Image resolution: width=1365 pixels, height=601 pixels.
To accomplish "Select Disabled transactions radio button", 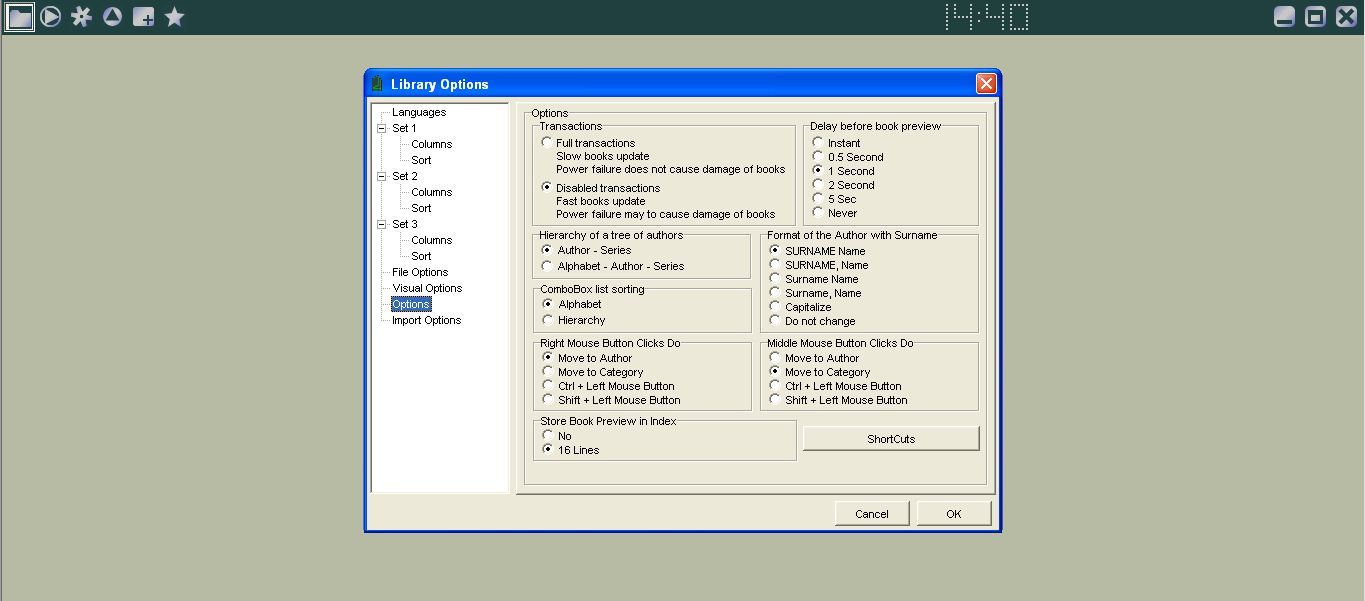I will tap(547, 187).
